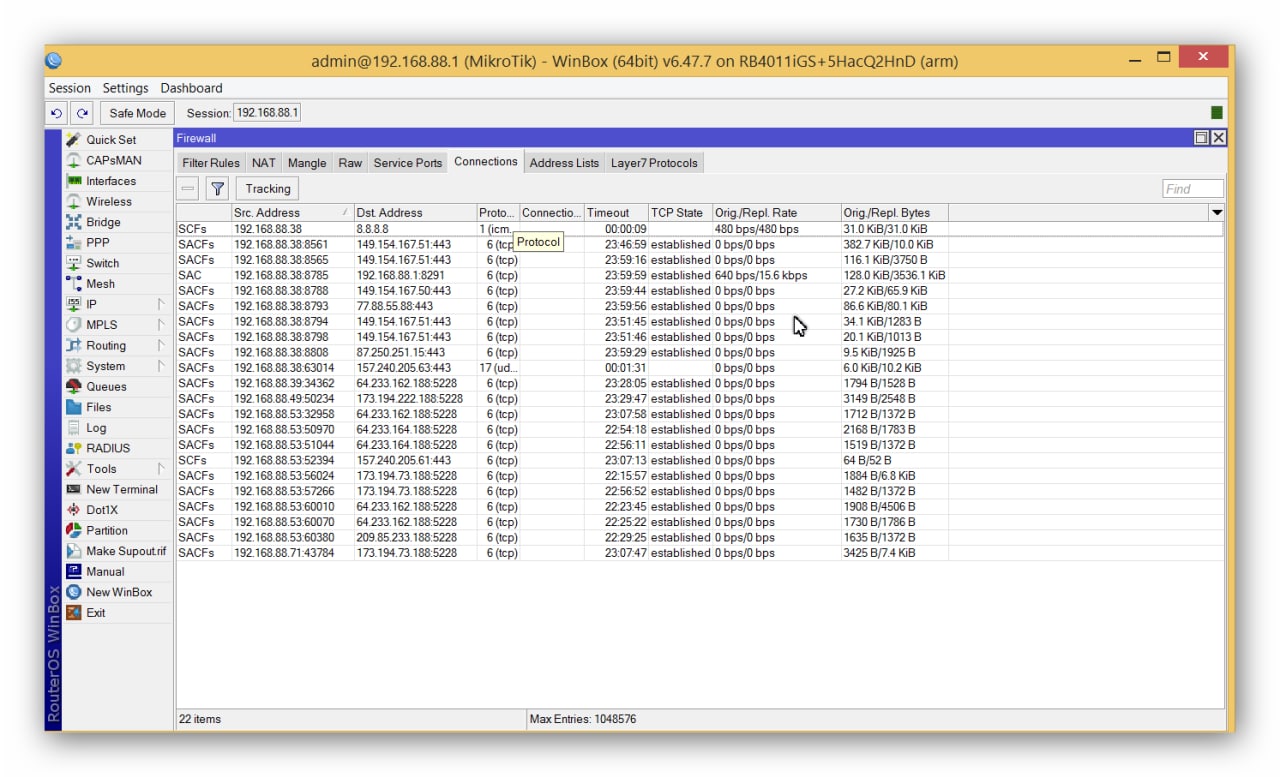Open the Session menu
This screenshot has height=777, width=1280.
(x=70, y=88)
